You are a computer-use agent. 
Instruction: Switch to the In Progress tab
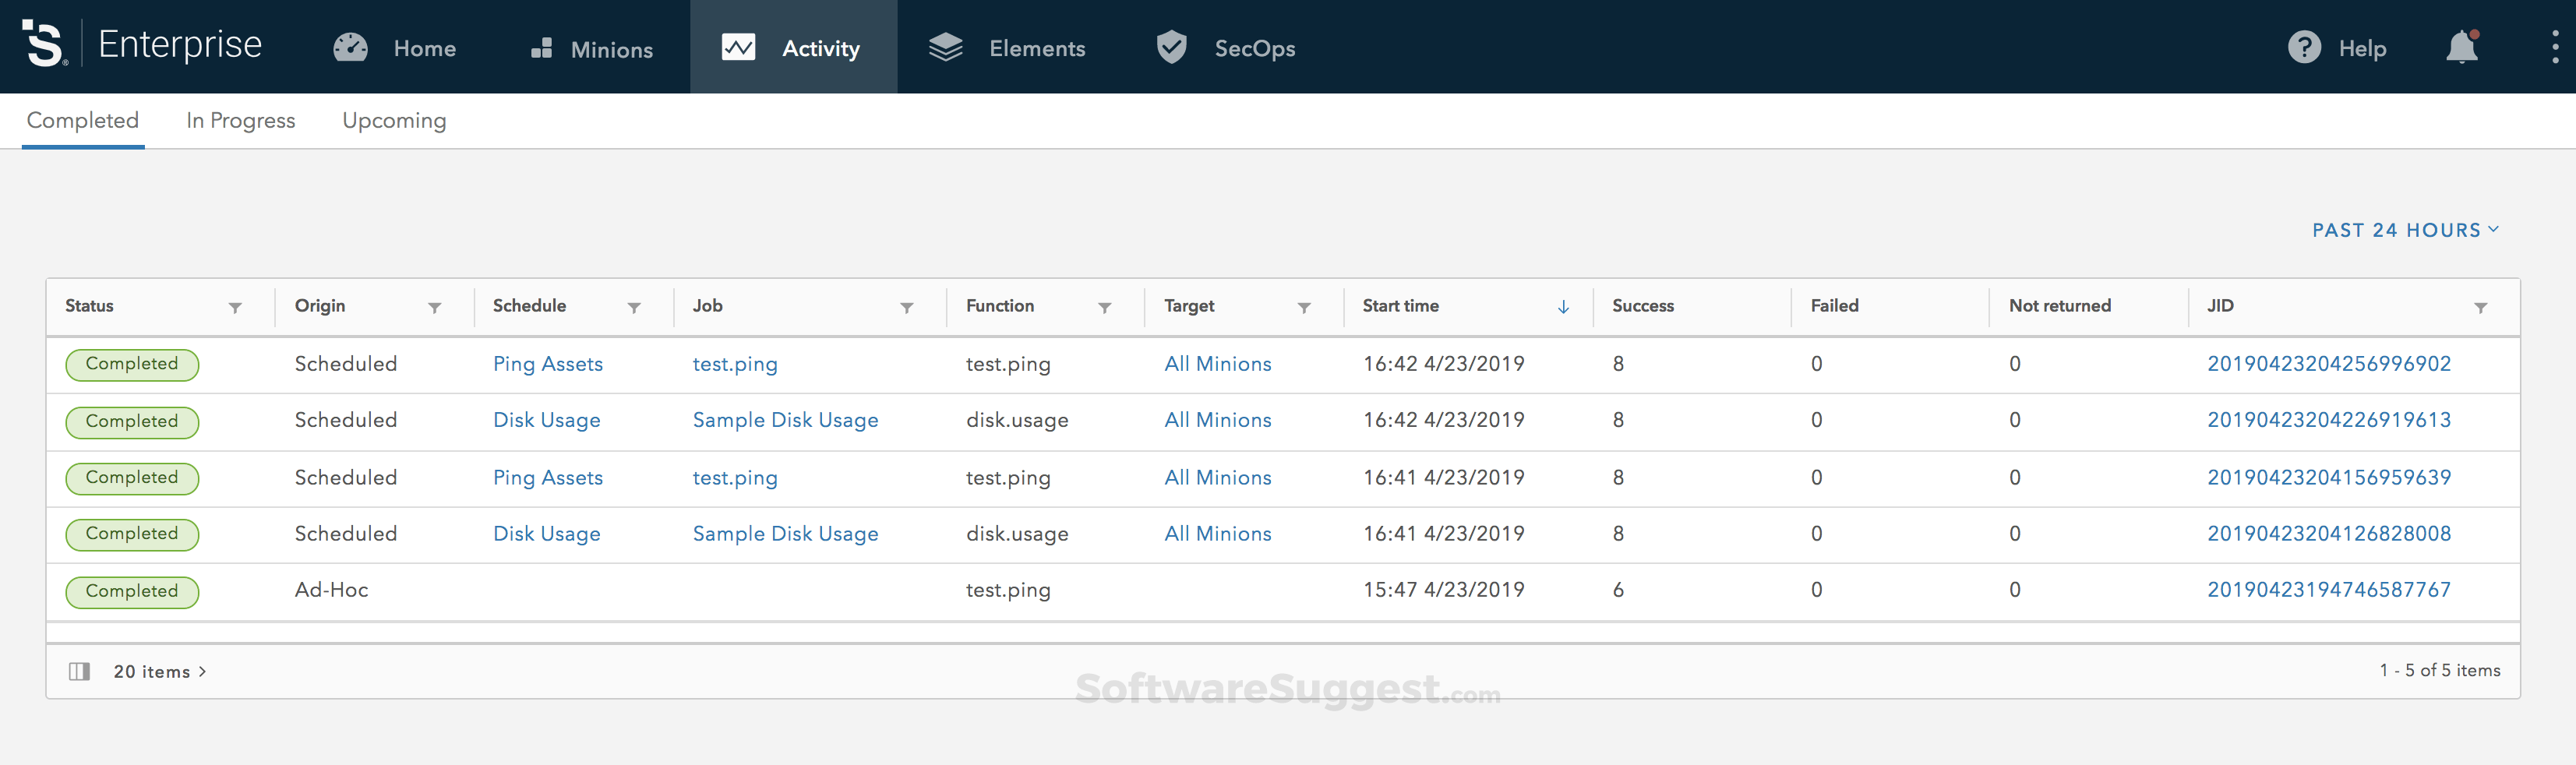click(x=240, y=120)
